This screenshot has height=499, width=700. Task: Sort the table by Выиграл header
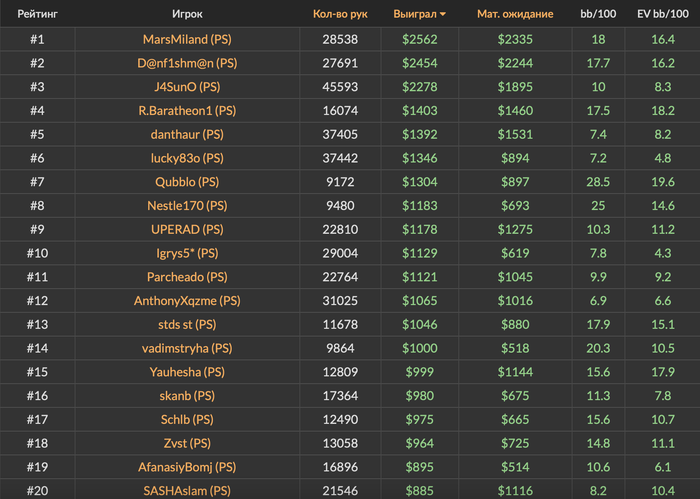(x=415, y=14)
